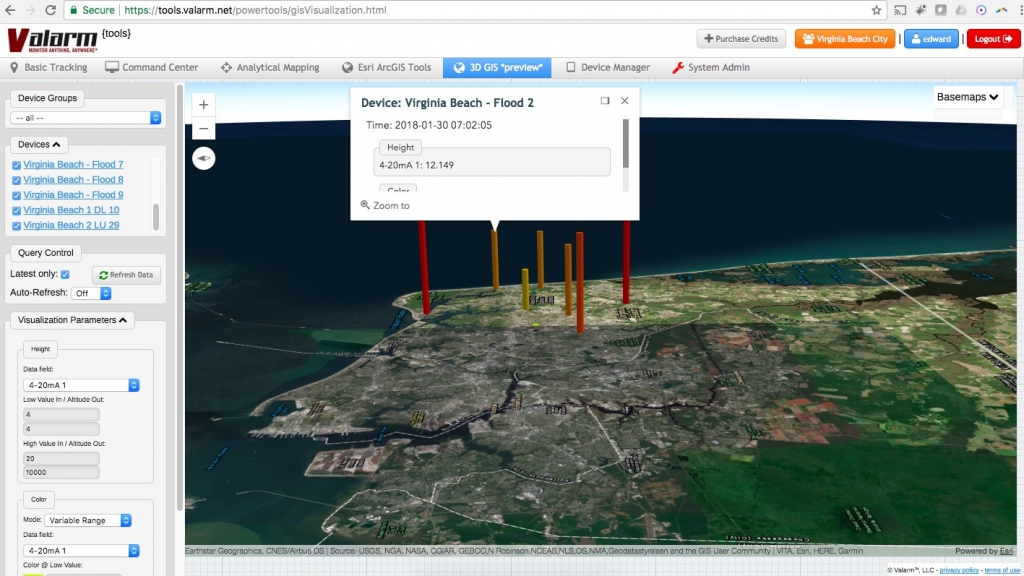Toggle checkbox for Virginia Beach 1 DL 10
The width and height of the screenshot is (1024, 576).
point(16,210)
